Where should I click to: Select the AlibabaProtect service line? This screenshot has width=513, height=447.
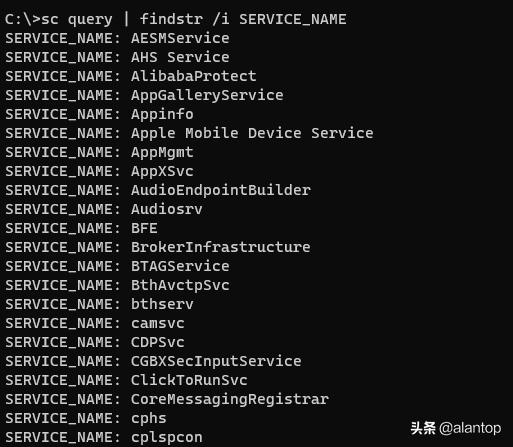click(x=131, y=76)
